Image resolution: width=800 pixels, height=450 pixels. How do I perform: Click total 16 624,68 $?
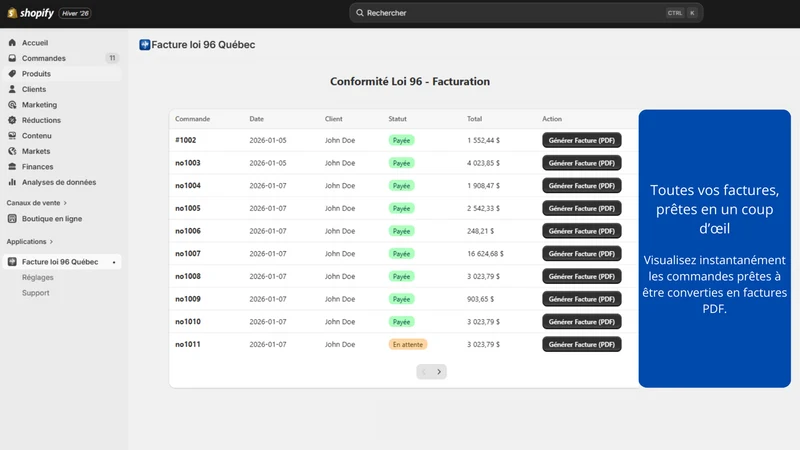point(485,254)
